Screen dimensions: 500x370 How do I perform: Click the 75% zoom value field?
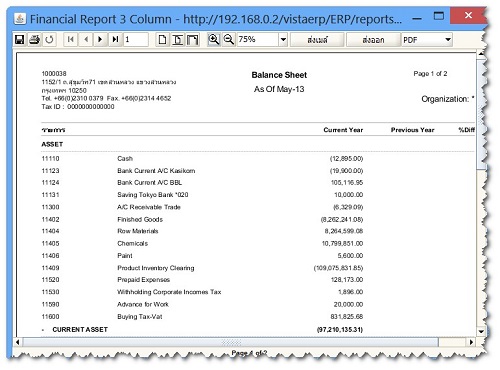[x=258, y=40]
